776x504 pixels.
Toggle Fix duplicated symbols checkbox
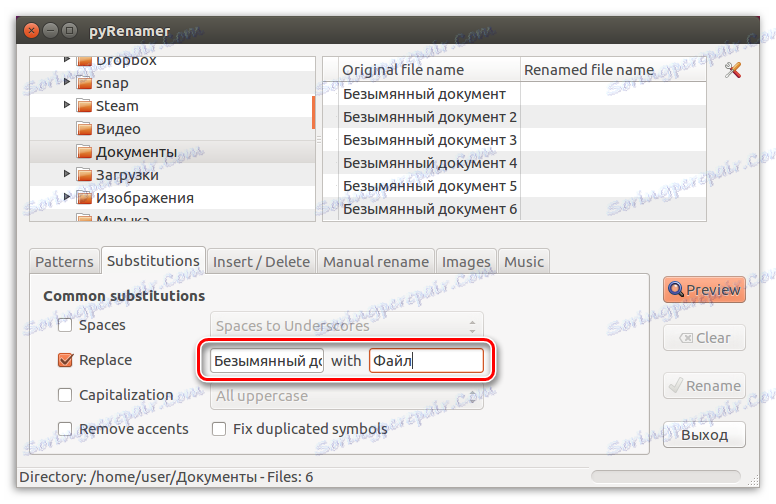[219, 429]
